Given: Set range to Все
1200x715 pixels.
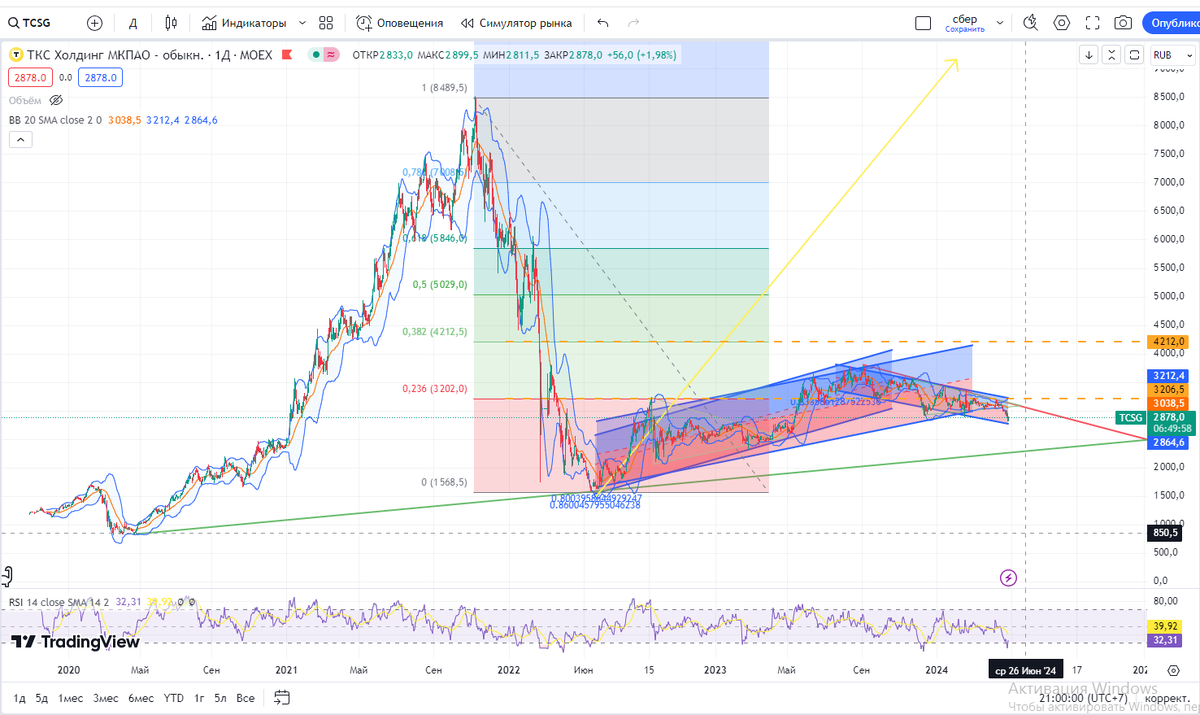Looking at the screenshot, I should (x=246, y=698).
